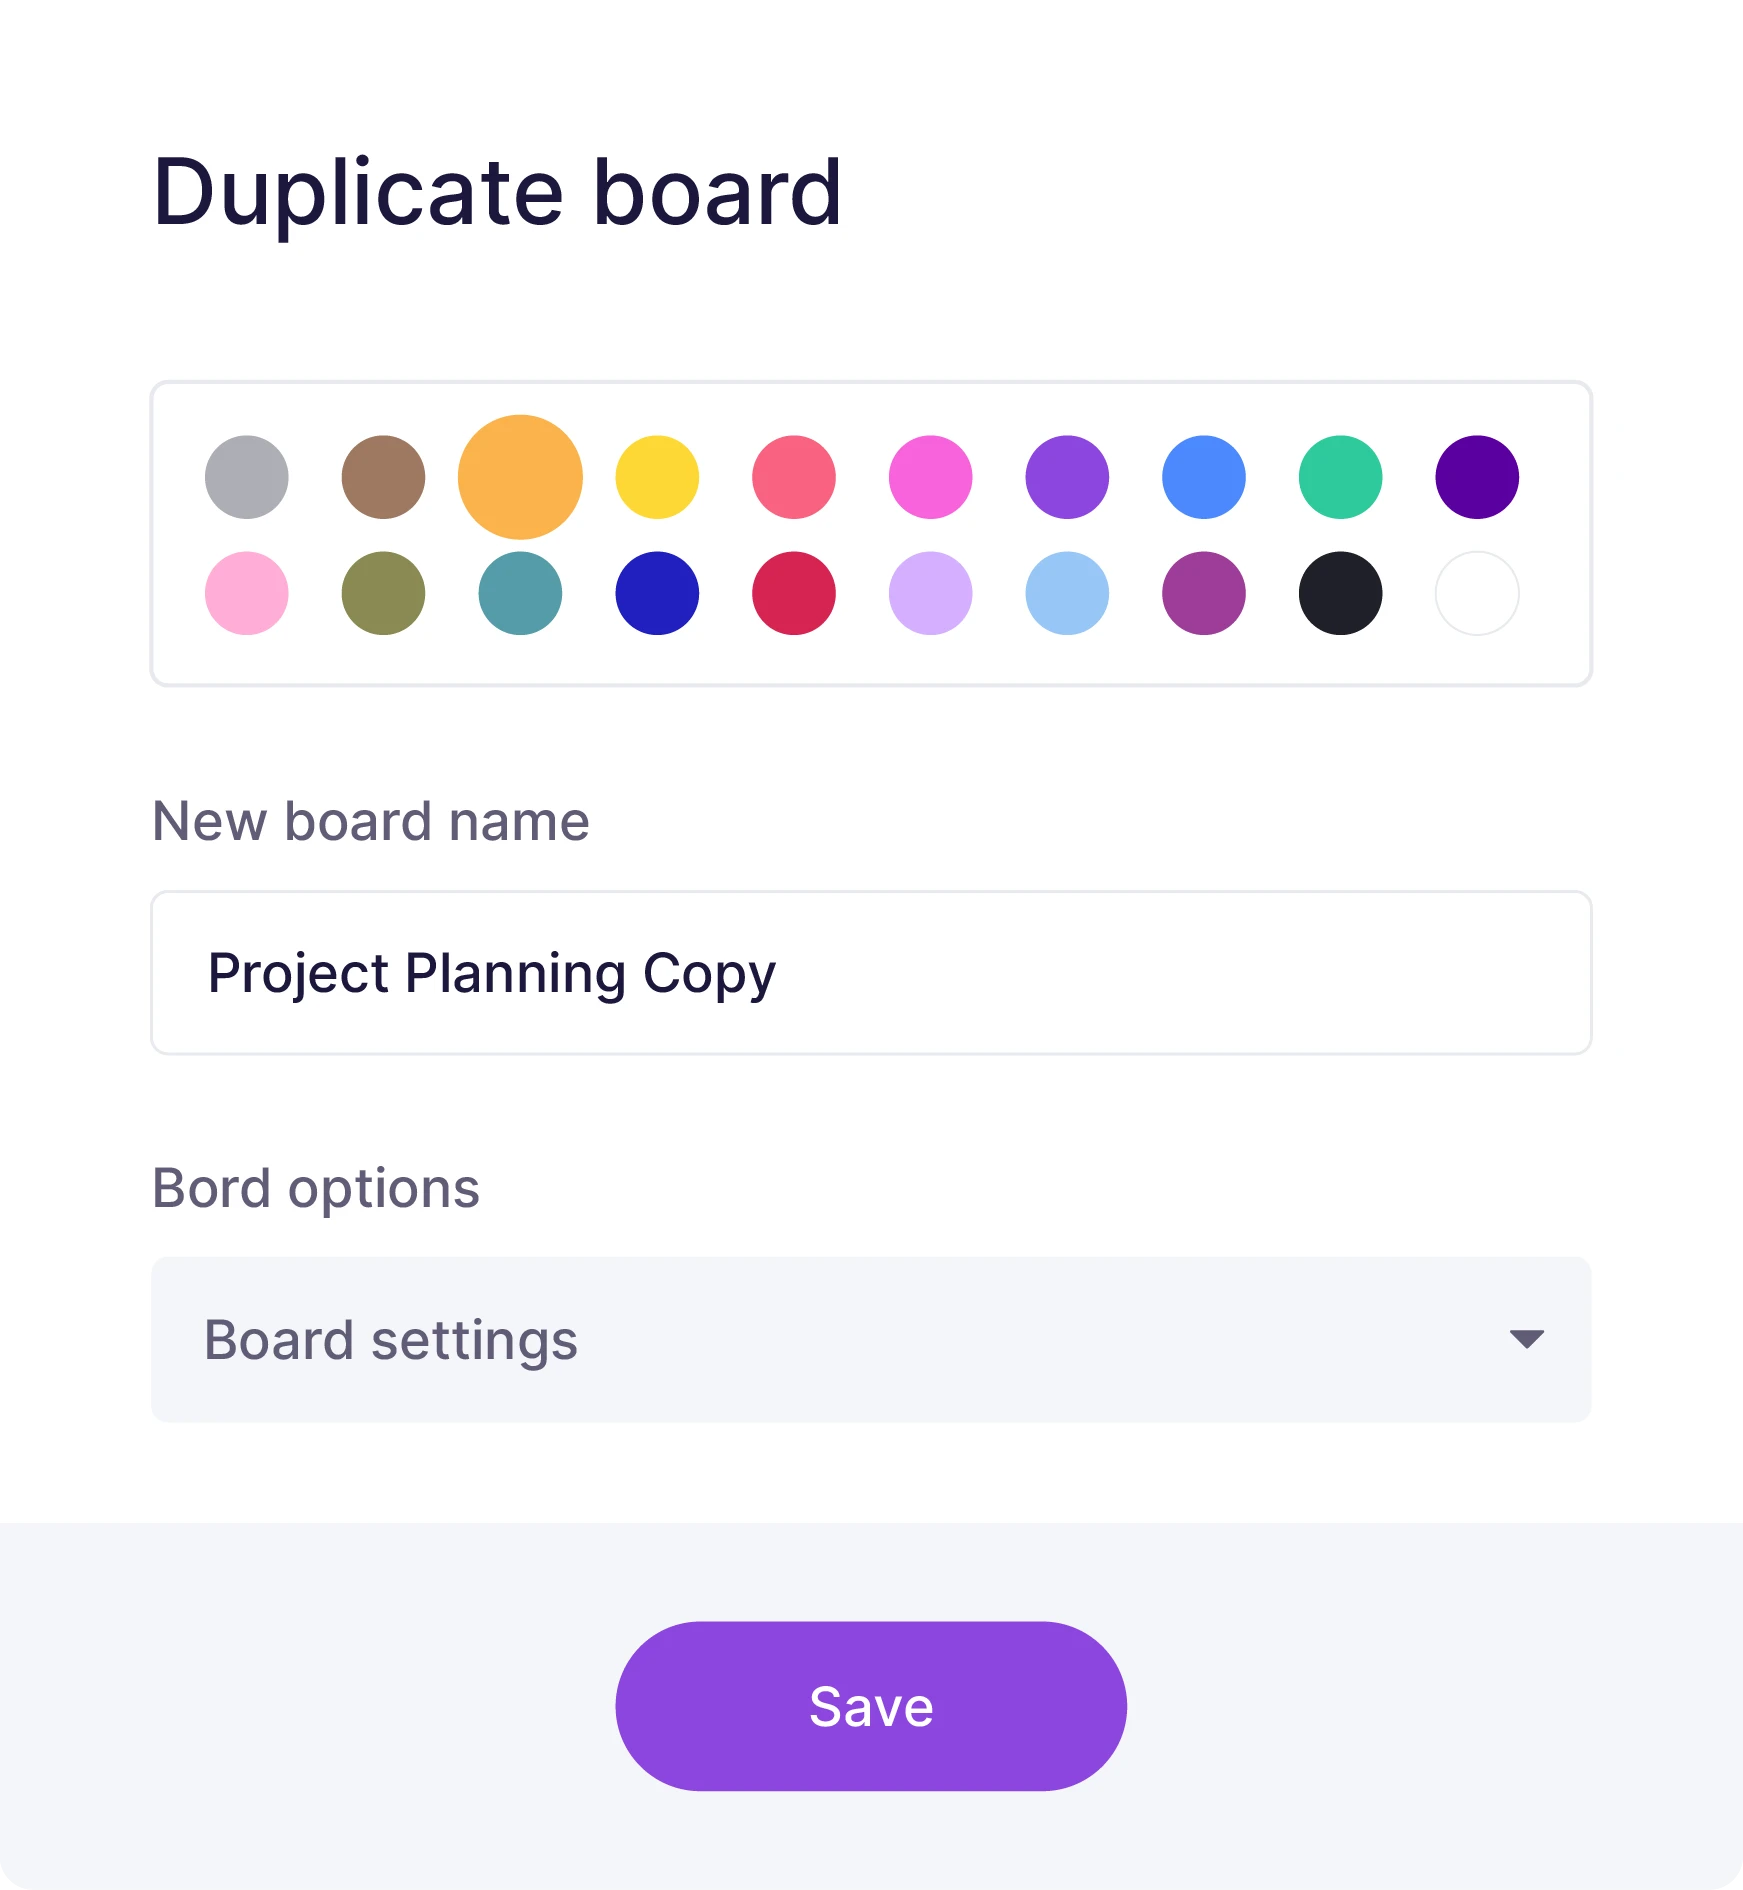This screenshot has height=1890, width=1743.
Task: Choose the yellow board color
Action: click(x=657, y=477)
